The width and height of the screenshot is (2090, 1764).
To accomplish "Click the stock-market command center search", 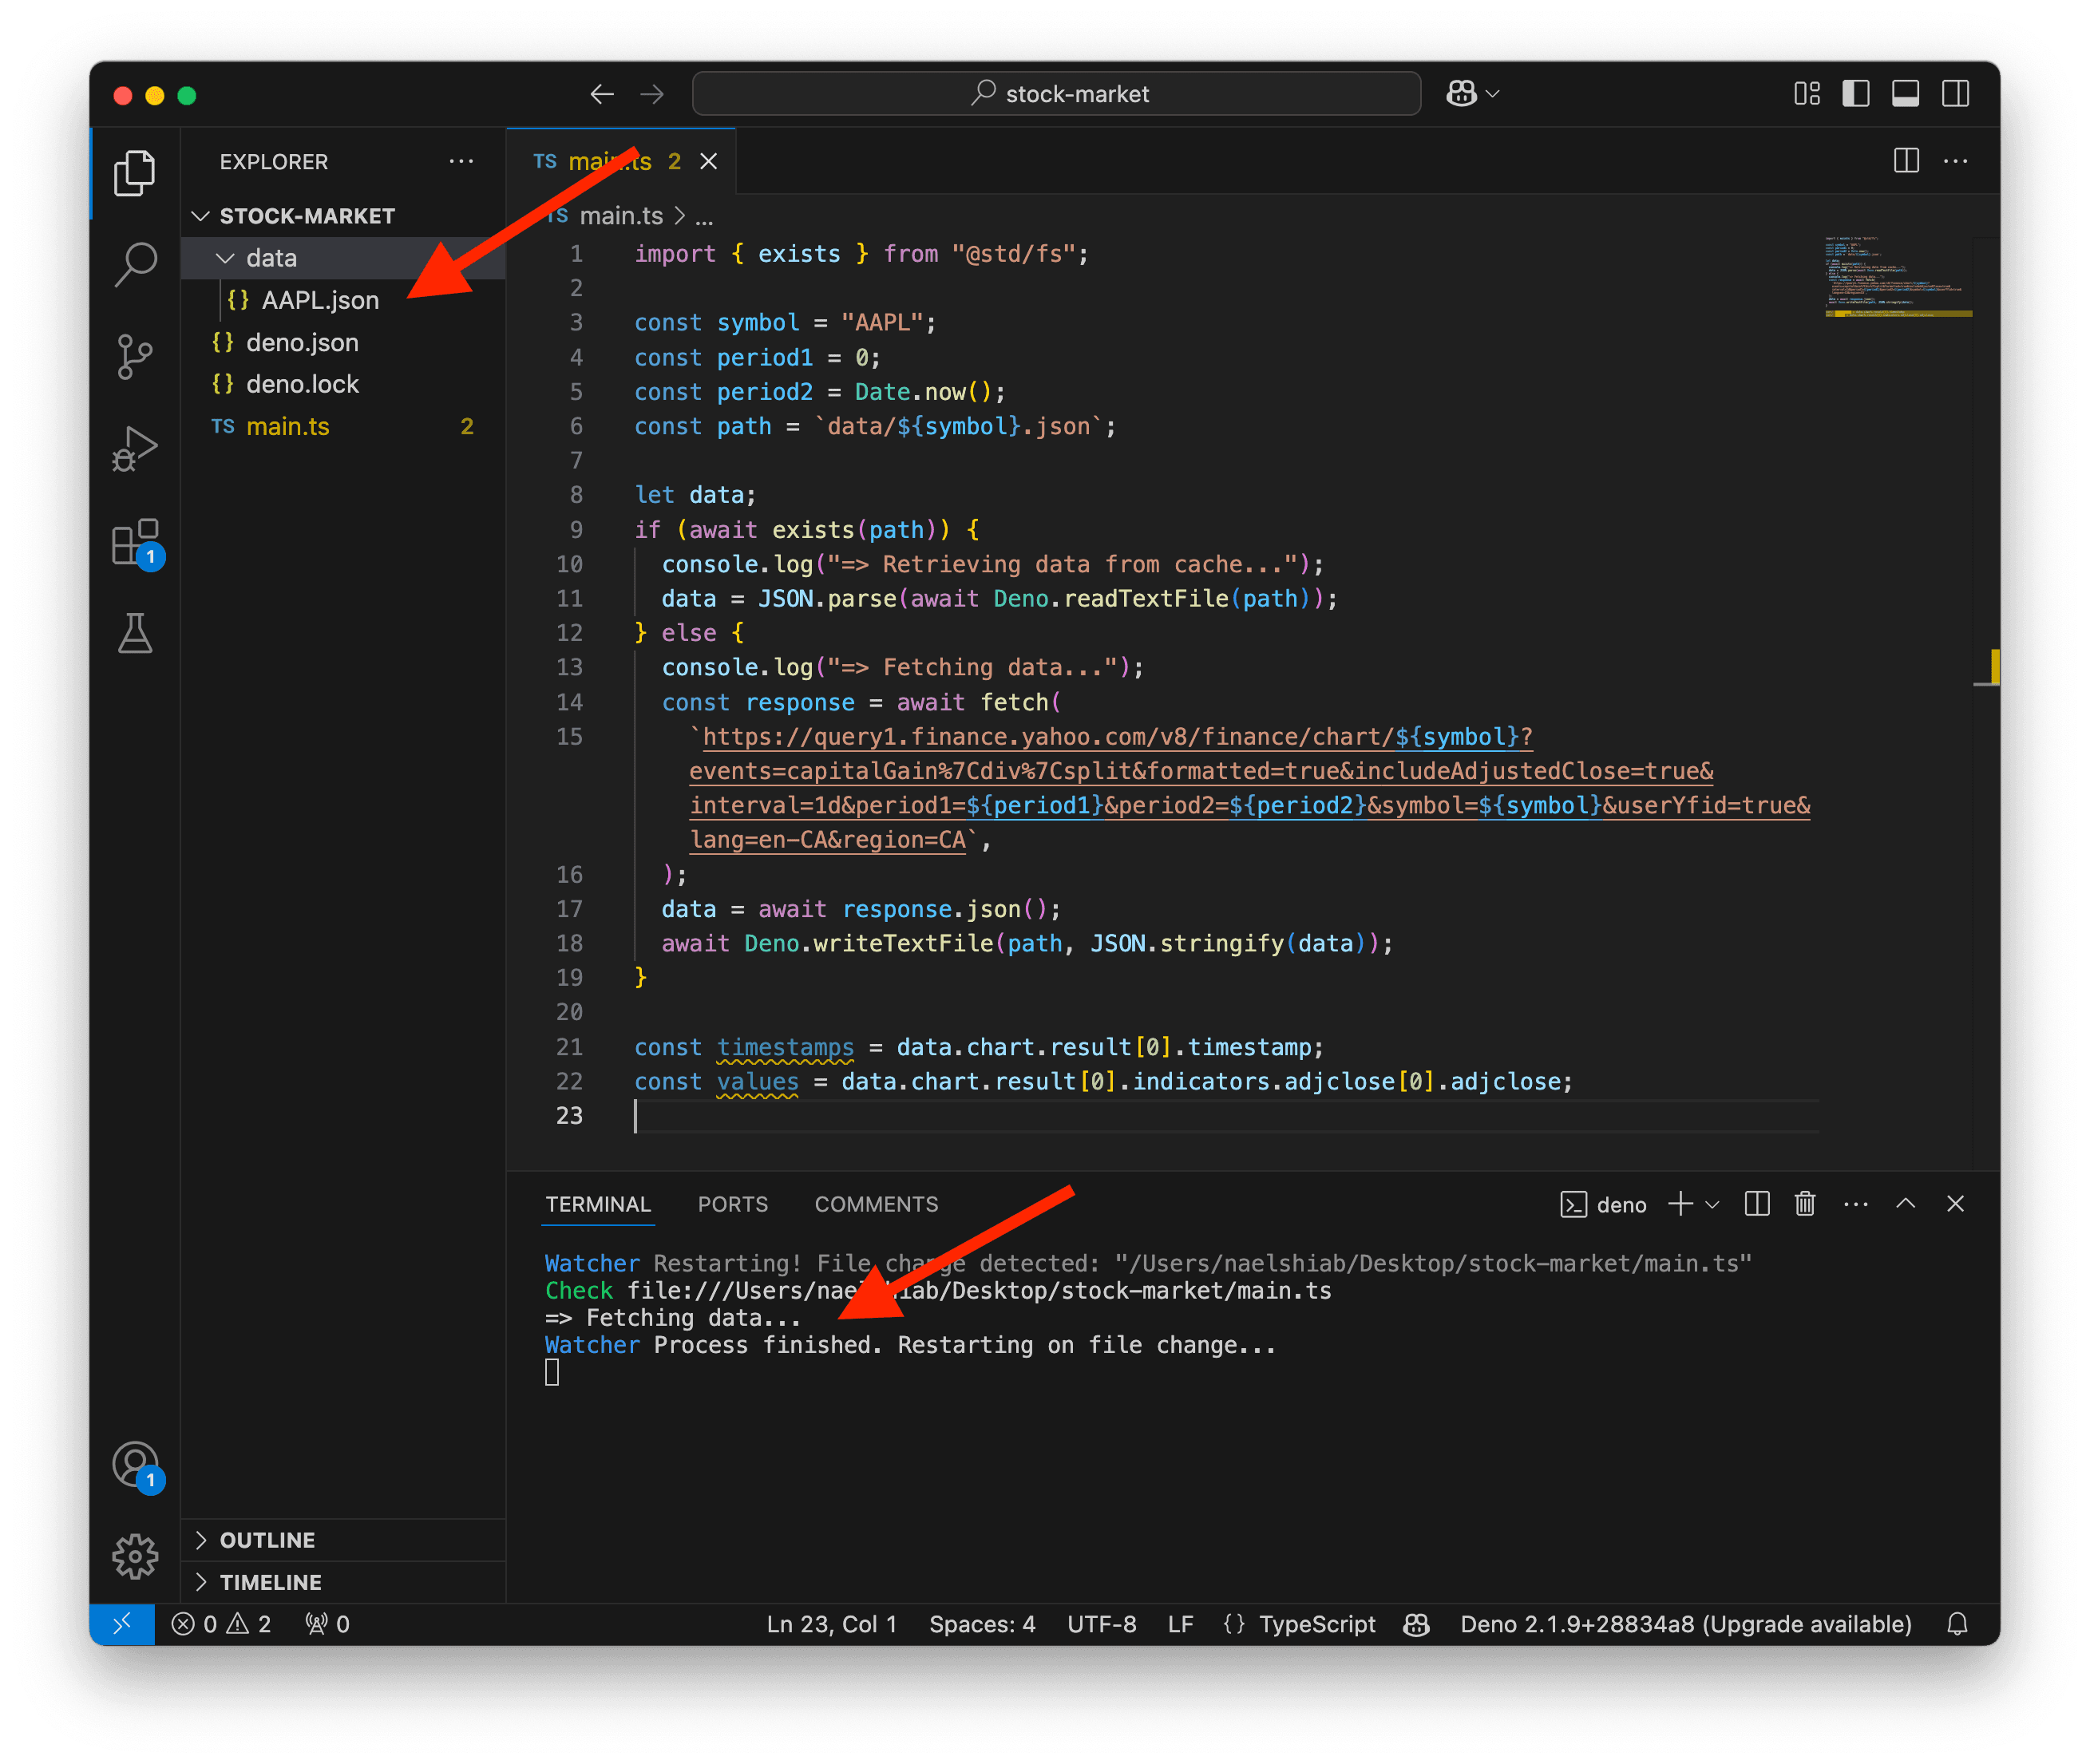I will (x=1056, y=94).
